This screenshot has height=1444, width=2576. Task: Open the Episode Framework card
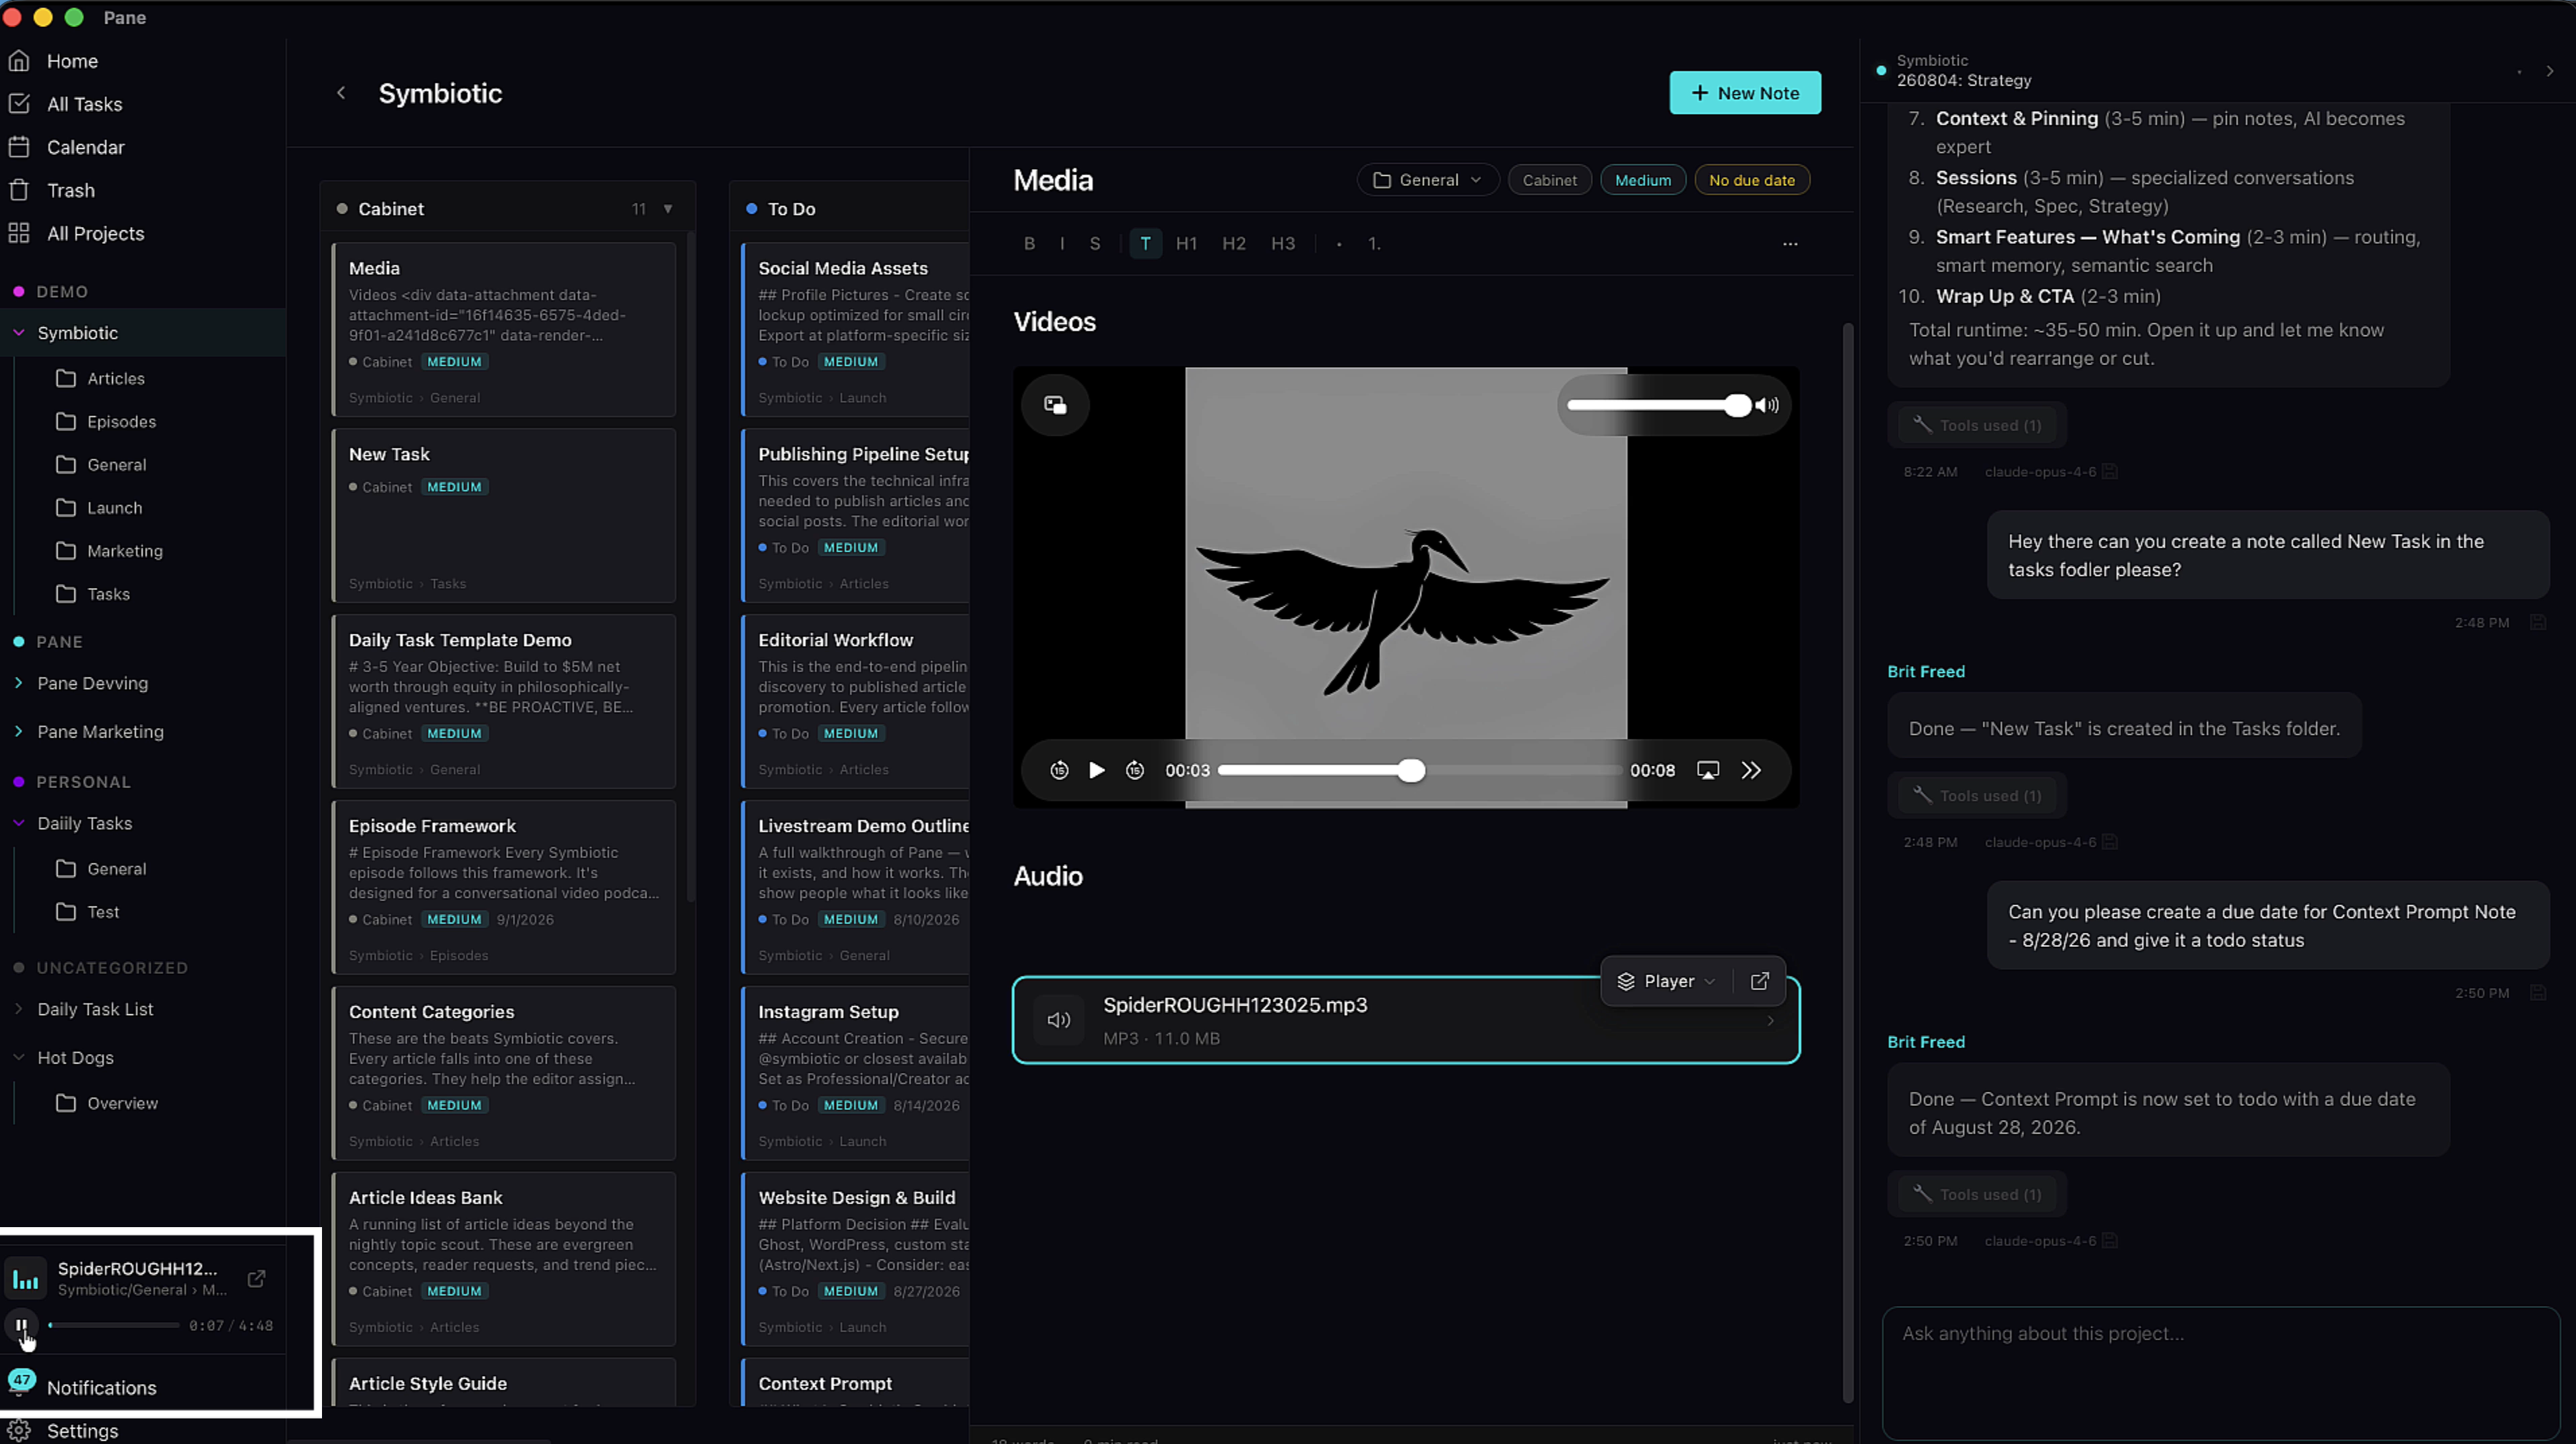pyautogui.click(x=503, y=887)
